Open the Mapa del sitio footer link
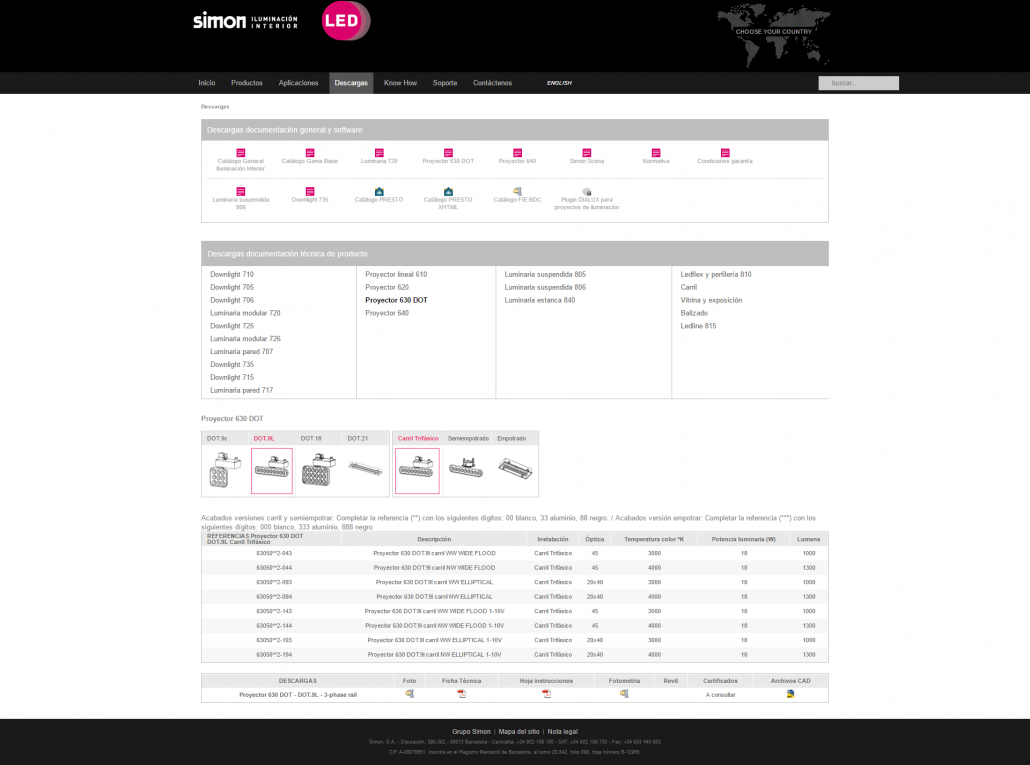This screenshot has width=1030, height=765. (519, 732)
